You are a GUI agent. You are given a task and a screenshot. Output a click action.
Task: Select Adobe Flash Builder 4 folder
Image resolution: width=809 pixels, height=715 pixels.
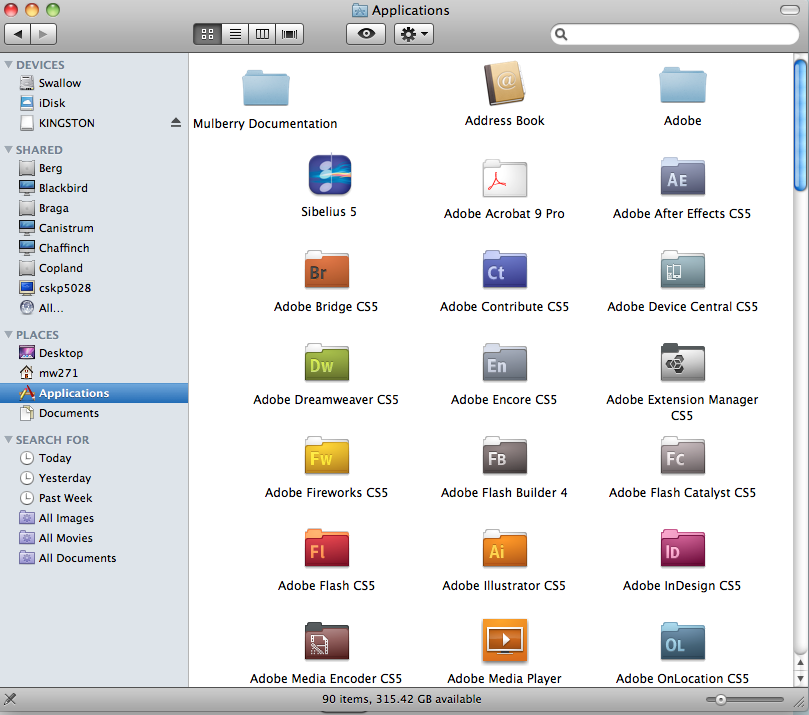504,455
